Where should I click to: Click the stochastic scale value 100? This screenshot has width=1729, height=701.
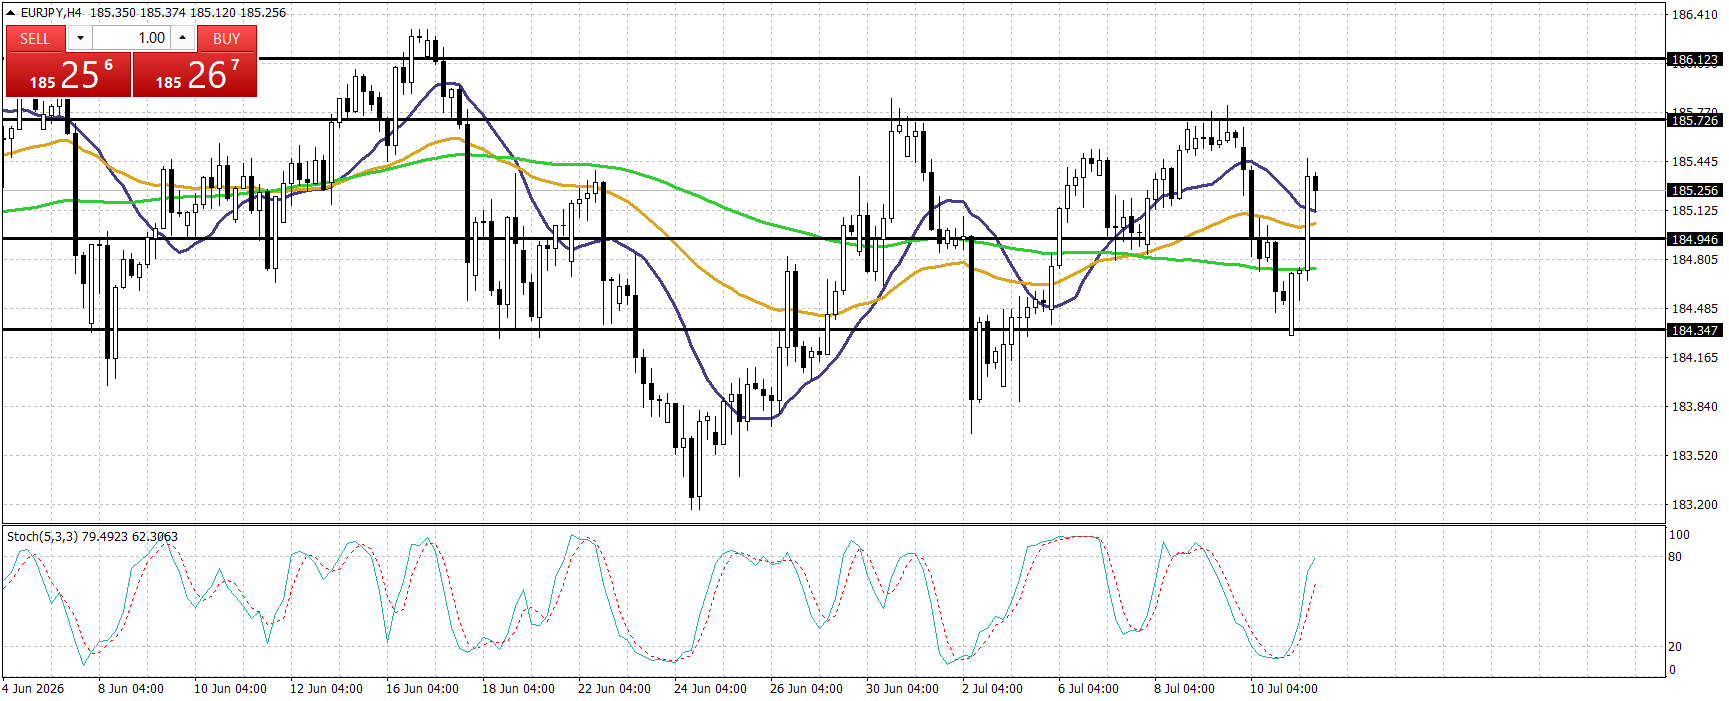pos(1679,535)
